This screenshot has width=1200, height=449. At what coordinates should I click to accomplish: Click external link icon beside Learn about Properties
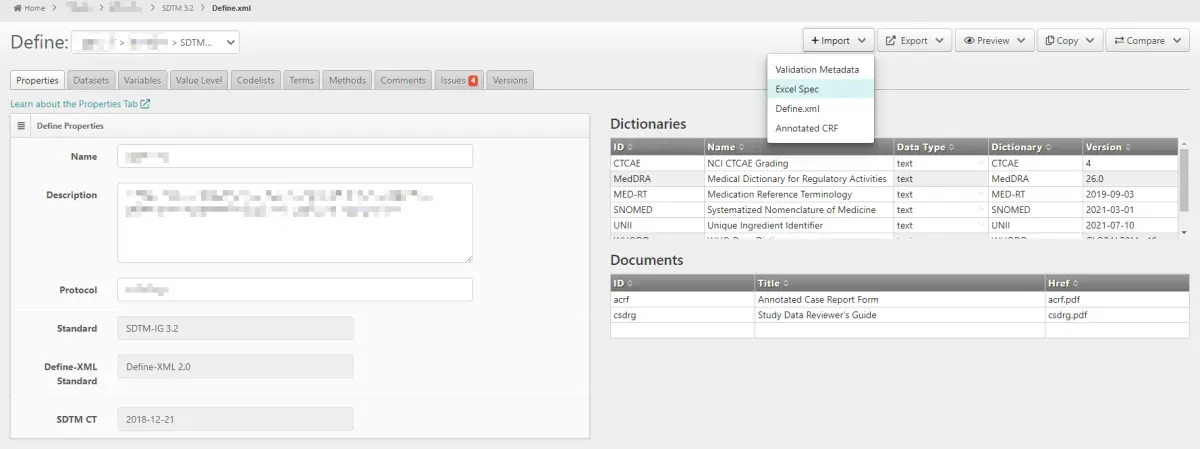pos(145,104)
